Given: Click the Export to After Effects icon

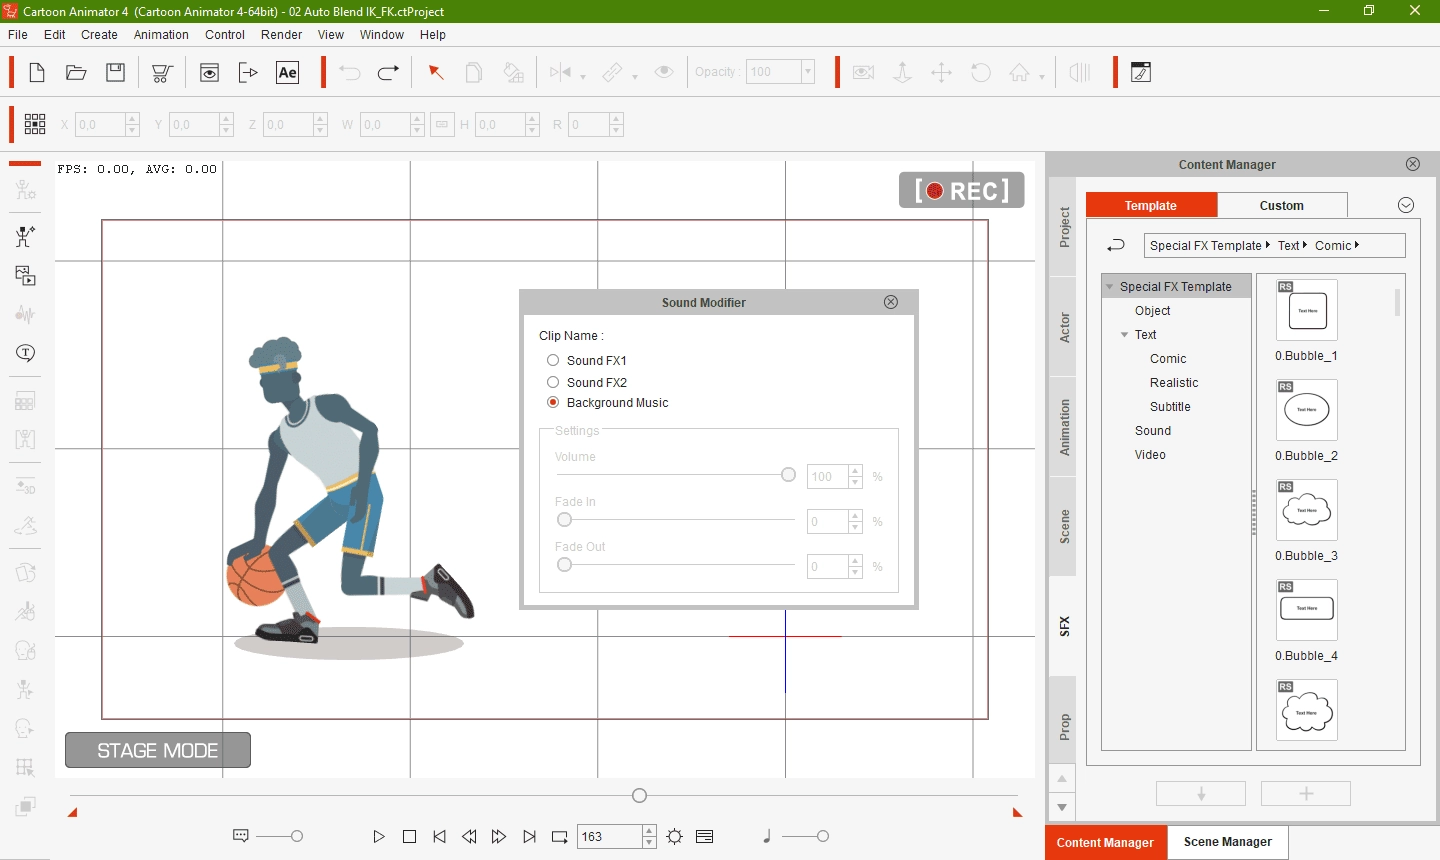Looking at the screenshot, I should (x=288, y=72).
